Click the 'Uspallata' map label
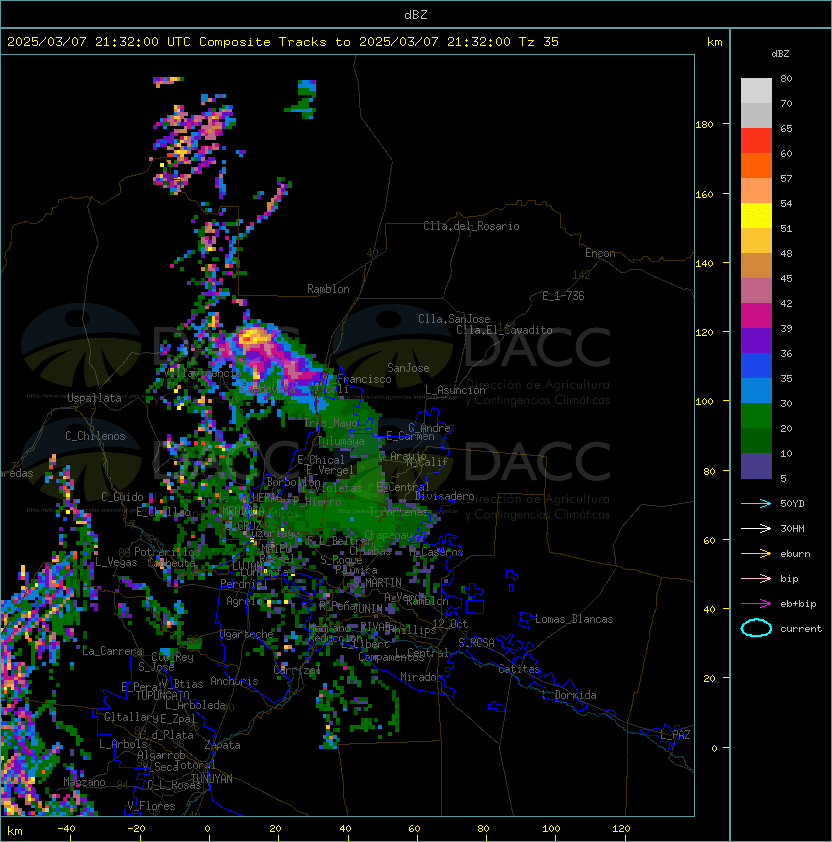 tap(94, 398)
